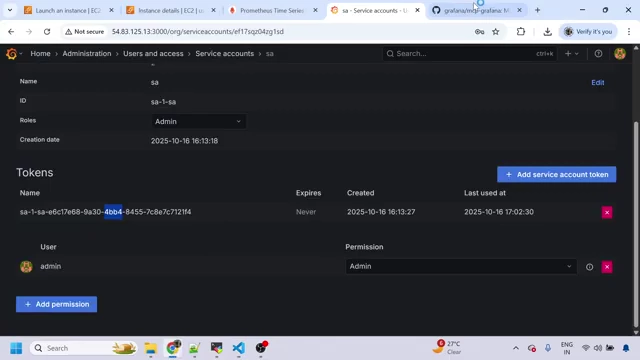Image resolution: width=640 pixels, height=360 pixels.
Task: Reload the page with refresh icon
Action: click(47, 31)
